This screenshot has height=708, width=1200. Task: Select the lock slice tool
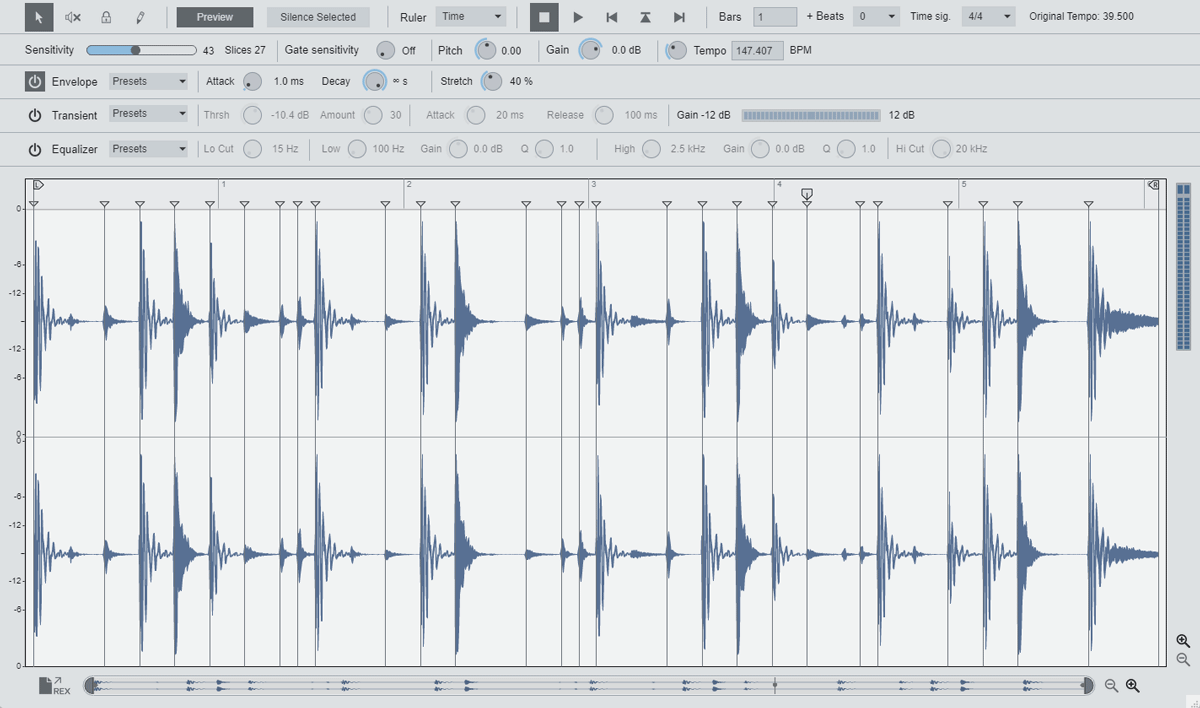106,17
